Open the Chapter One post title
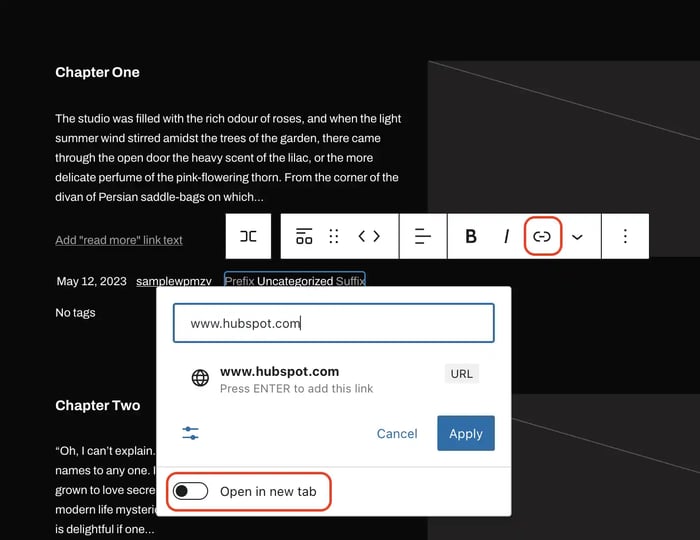Viewport: 700px width, 540px height. coord(97,72)
